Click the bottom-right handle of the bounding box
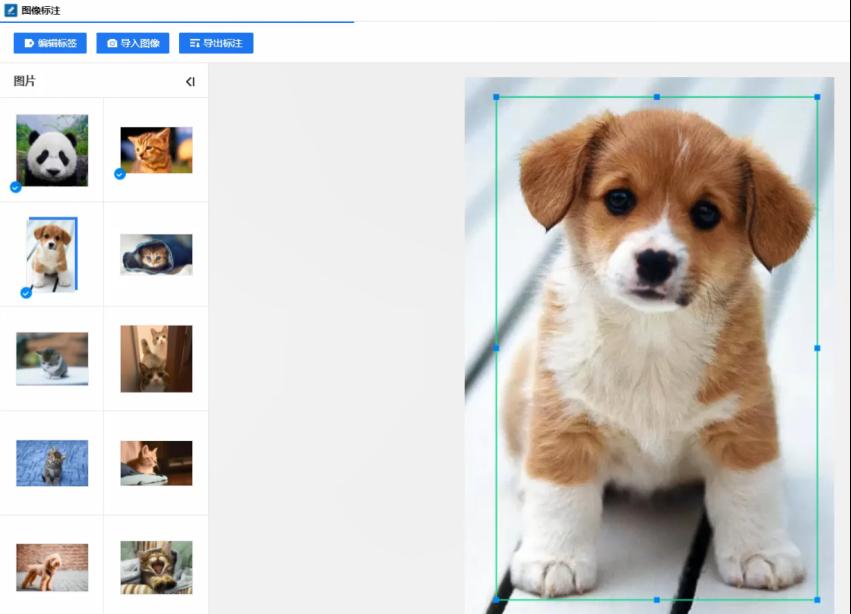 (x=817, y=600)
